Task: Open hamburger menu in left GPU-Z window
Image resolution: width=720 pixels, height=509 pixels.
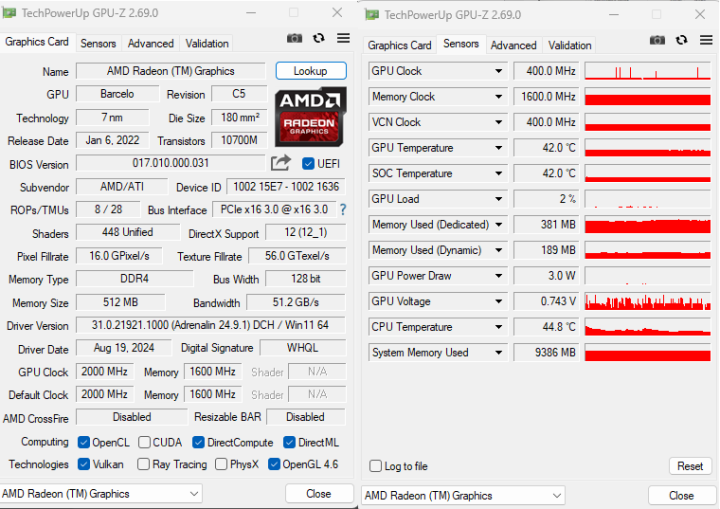Action: [x=343, y=38]
